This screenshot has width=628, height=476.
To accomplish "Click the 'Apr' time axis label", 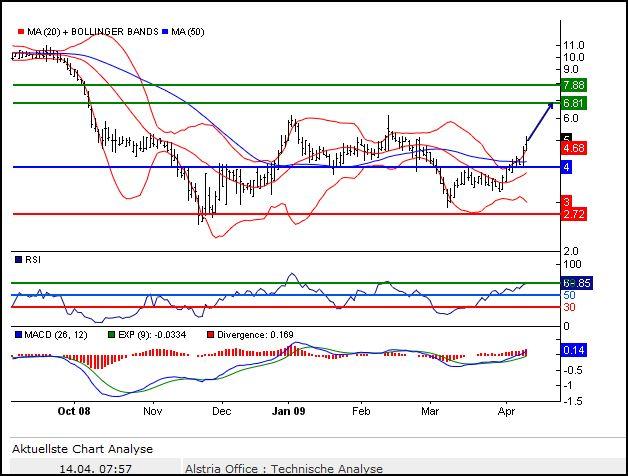I will (506, 411).
